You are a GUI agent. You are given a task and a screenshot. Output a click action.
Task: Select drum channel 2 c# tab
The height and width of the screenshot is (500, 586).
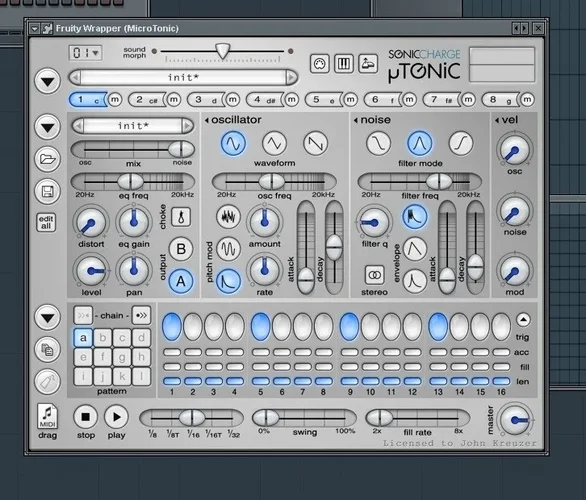(146, 100)
